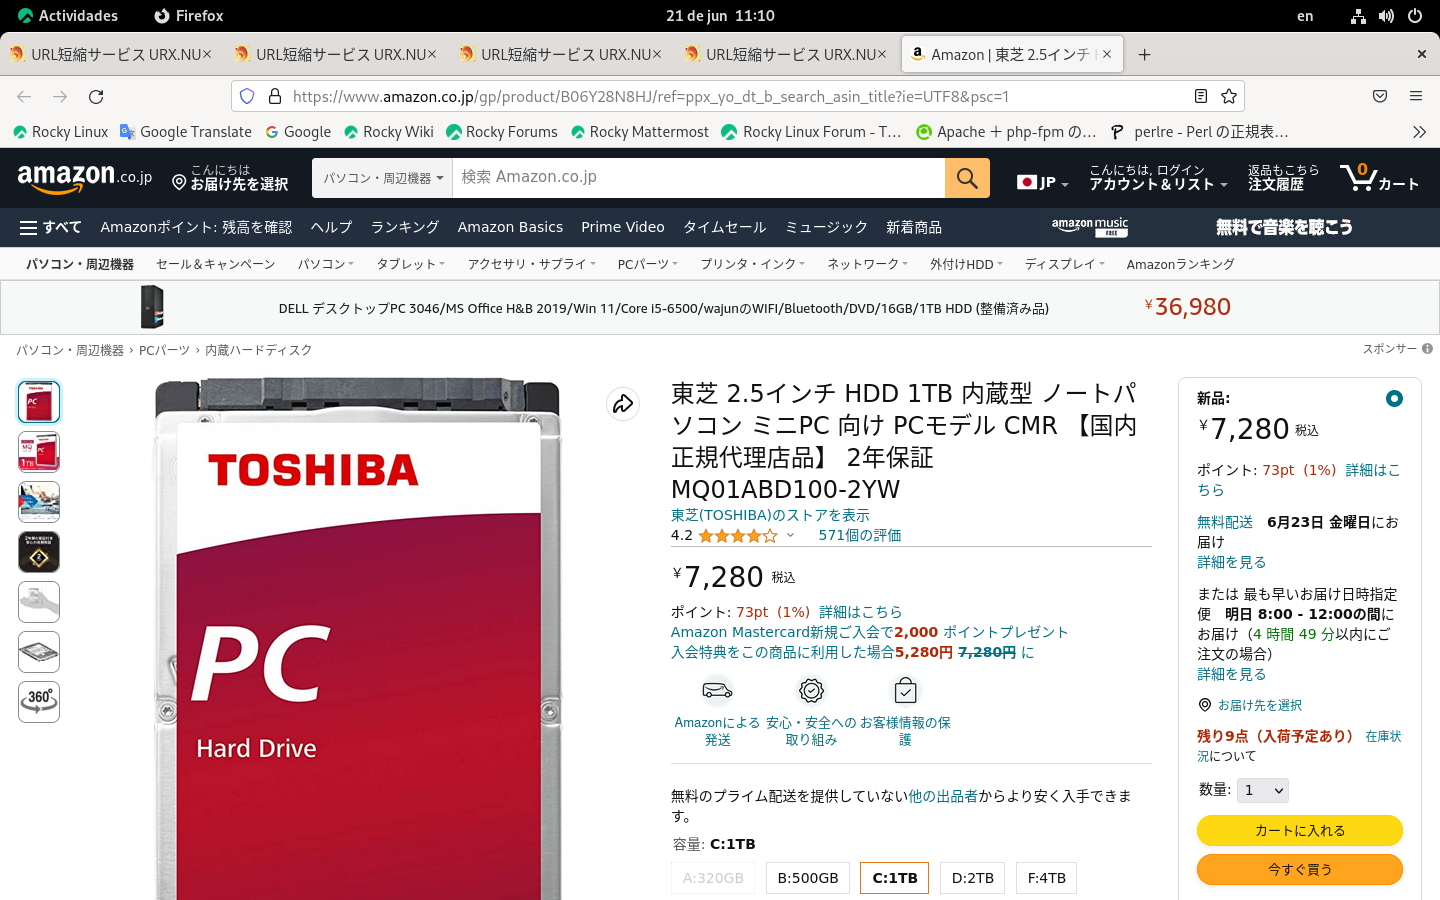1440x900 pixels.
Task: Bookmark this page with the star icon
Action: pos(1229,97)
